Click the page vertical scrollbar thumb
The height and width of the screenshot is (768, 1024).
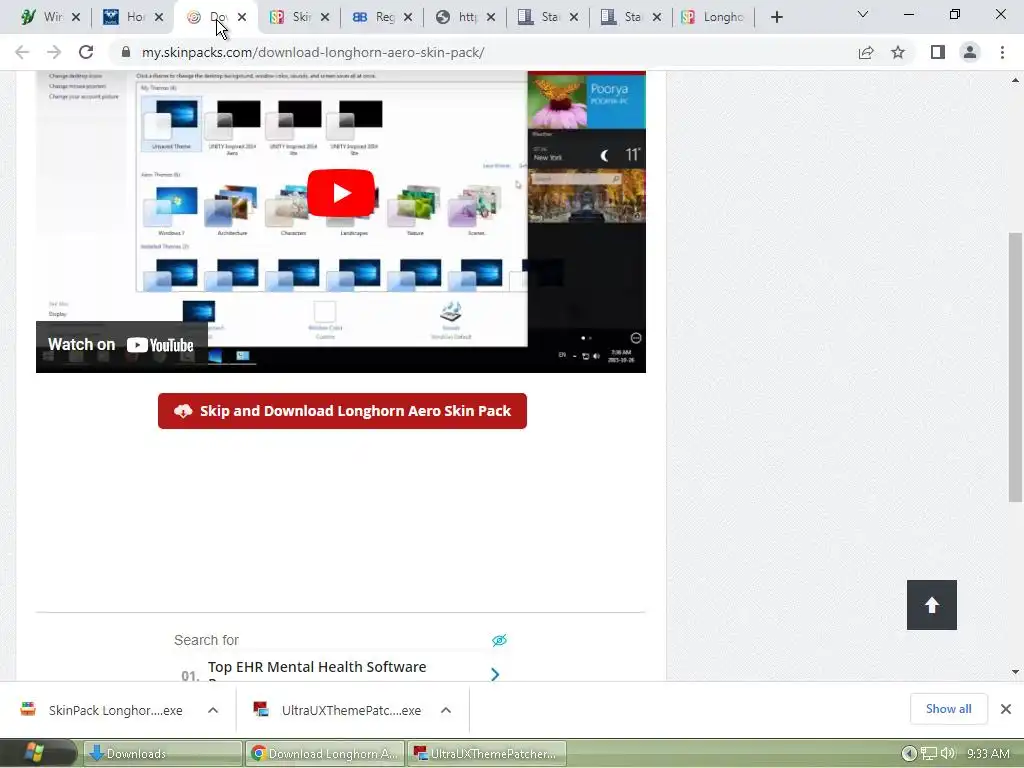pos(1015,367)
